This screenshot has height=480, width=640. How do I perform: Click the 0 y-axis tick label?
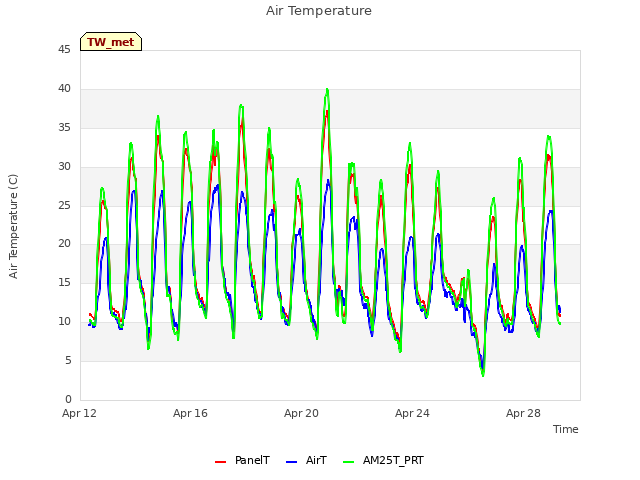pos(68,399)
